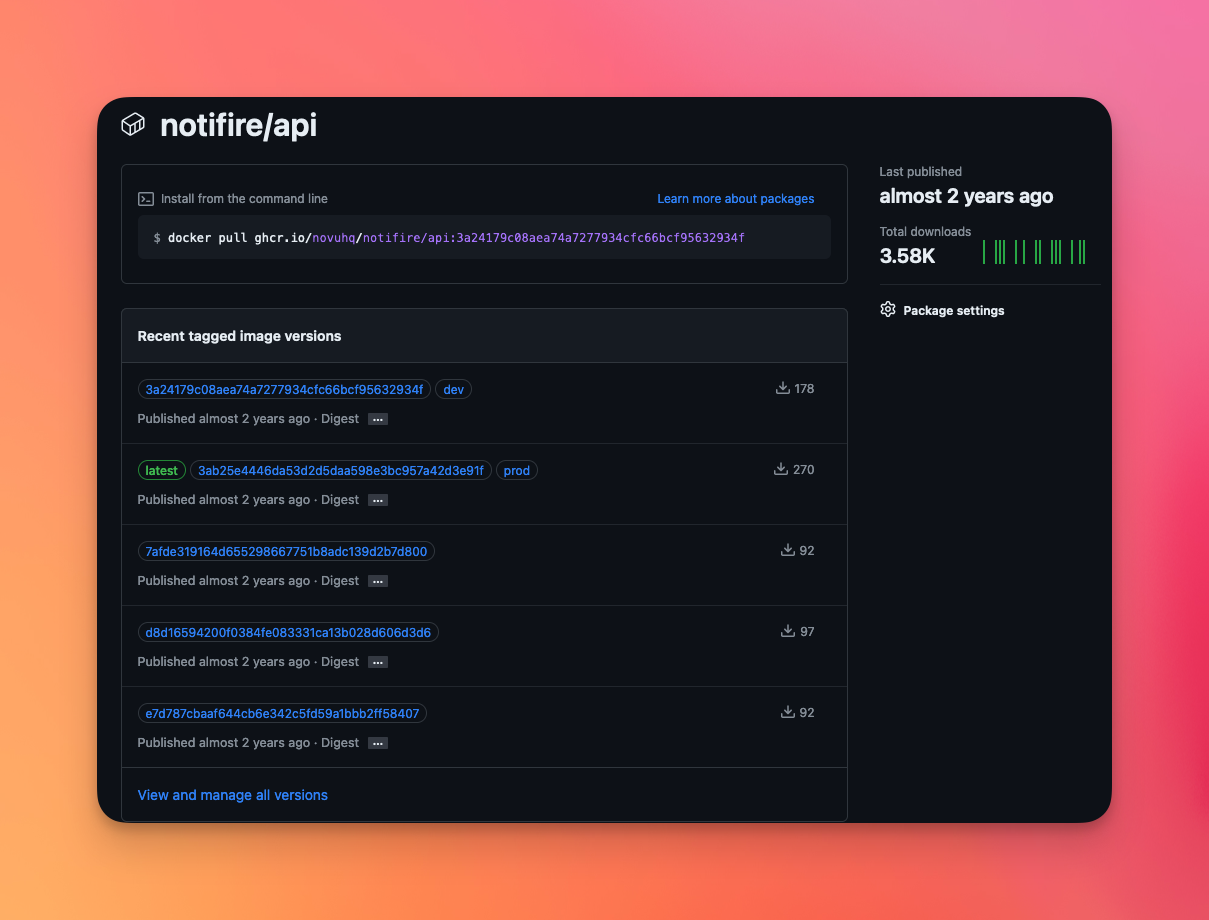Click the download icon next to 97
Screen dimensions: 1209x920
(x=788, y=631)
